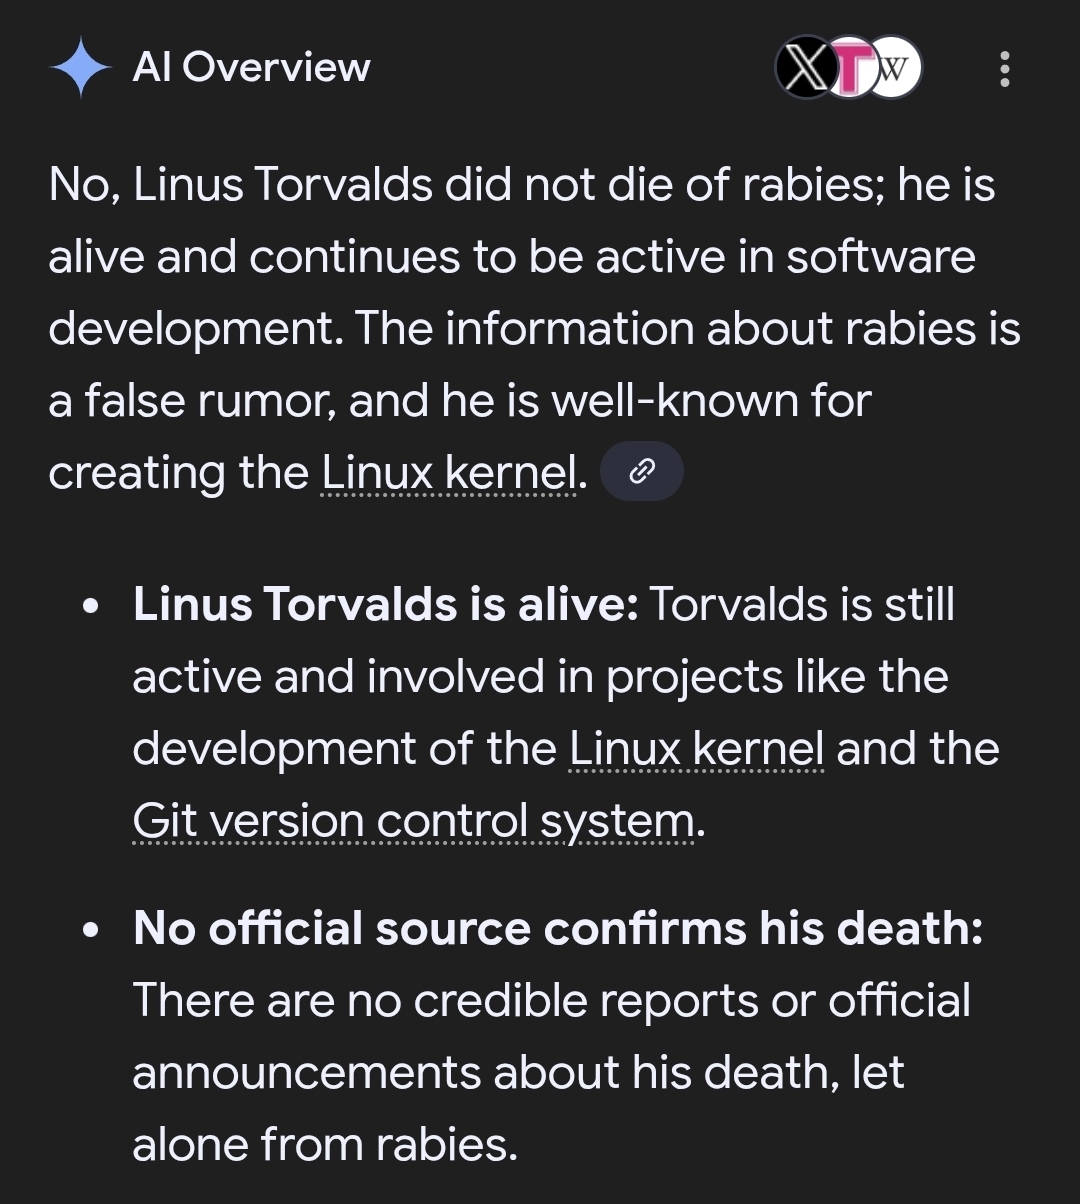Open Linux kernel link in summary paragraph
Screen dimensions: 1080x1204
coord(449,472)
